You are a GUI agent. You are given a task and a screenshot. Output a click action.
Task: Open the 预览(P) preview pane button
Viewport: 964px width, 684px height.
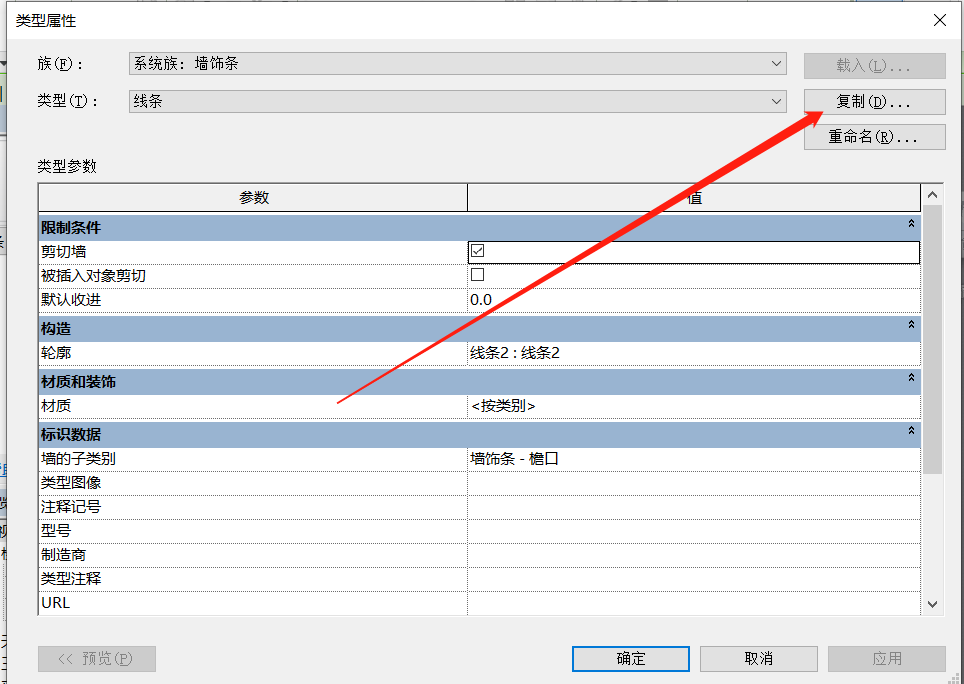97,658
